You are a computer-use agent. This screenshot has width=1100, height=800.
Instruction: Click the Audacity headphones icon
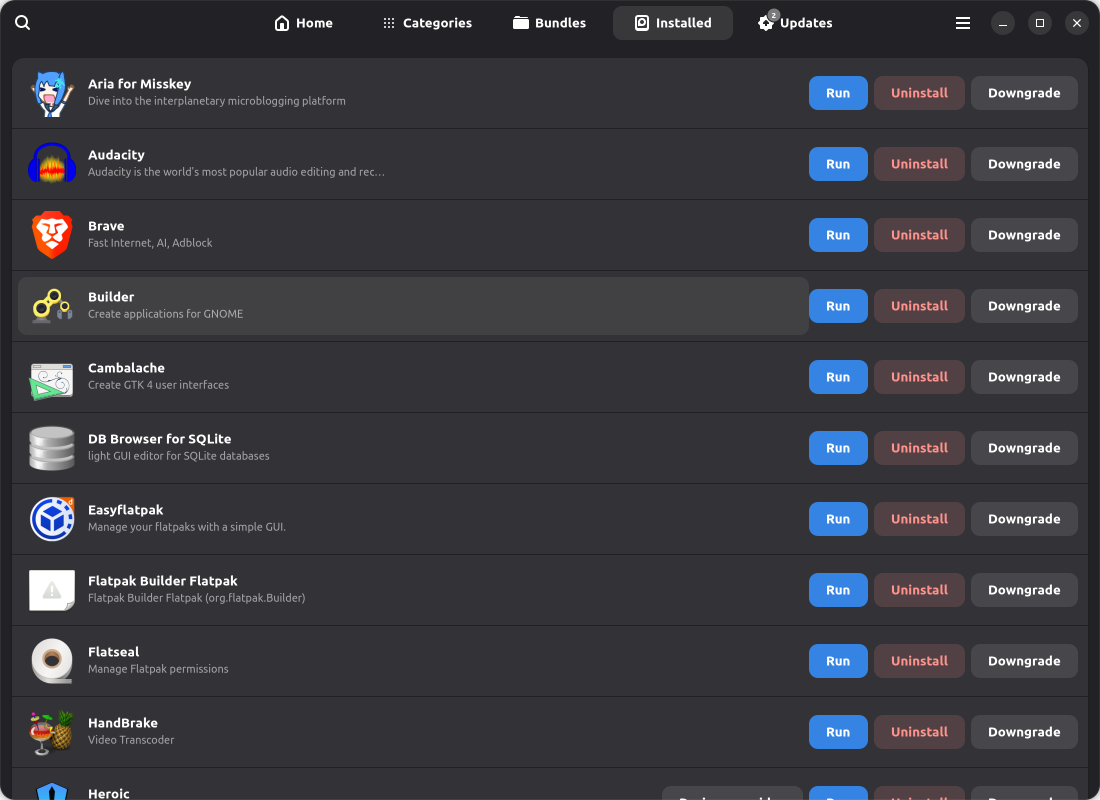(52, 164)
